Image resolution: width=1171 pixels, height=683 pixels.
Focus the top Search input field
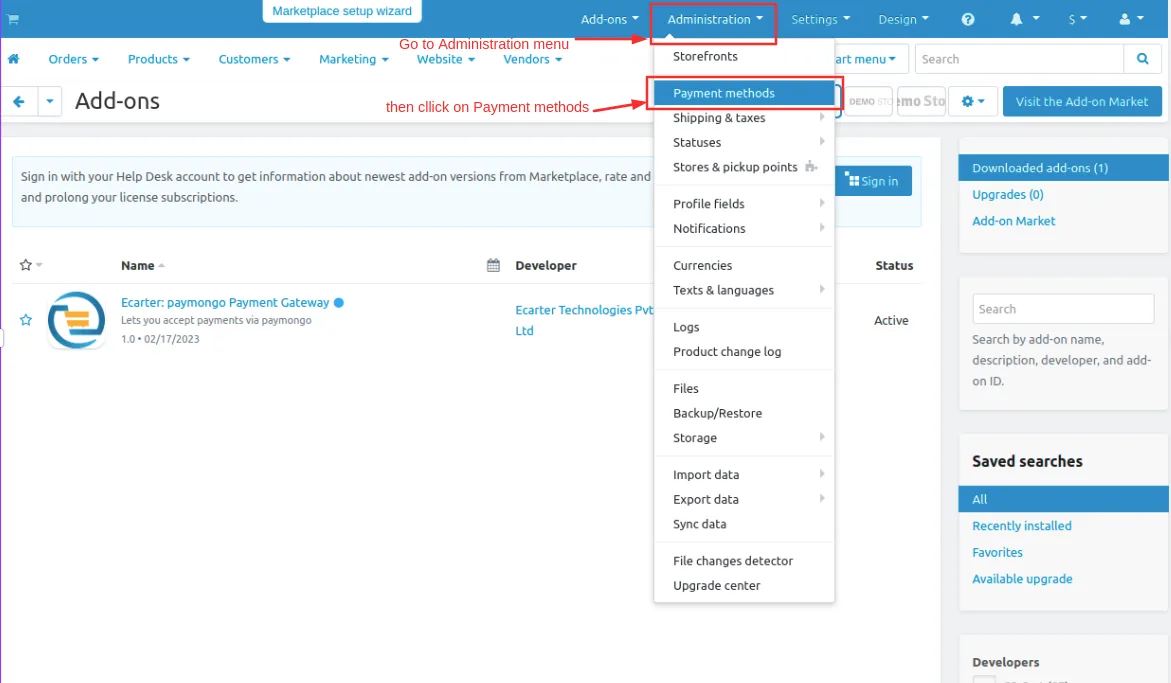click(x=1019, y=59)
